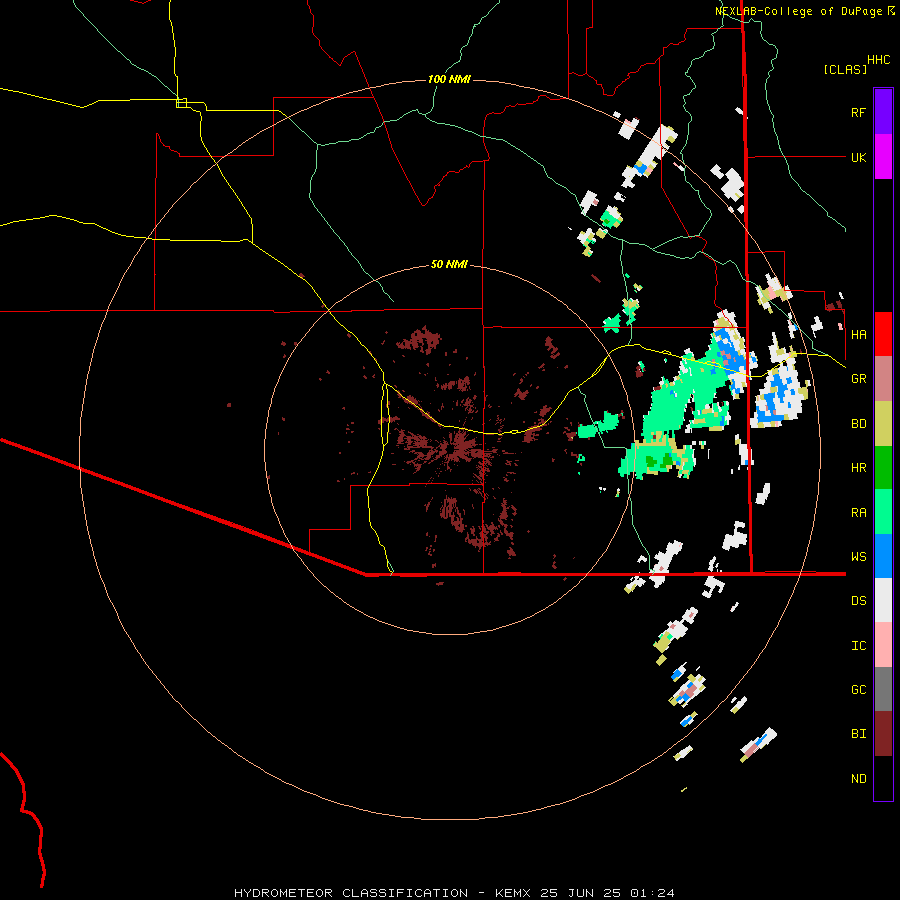Click the RF purple legend color swatch
This screenshot has height=900, width=900.
pos(883,112)
